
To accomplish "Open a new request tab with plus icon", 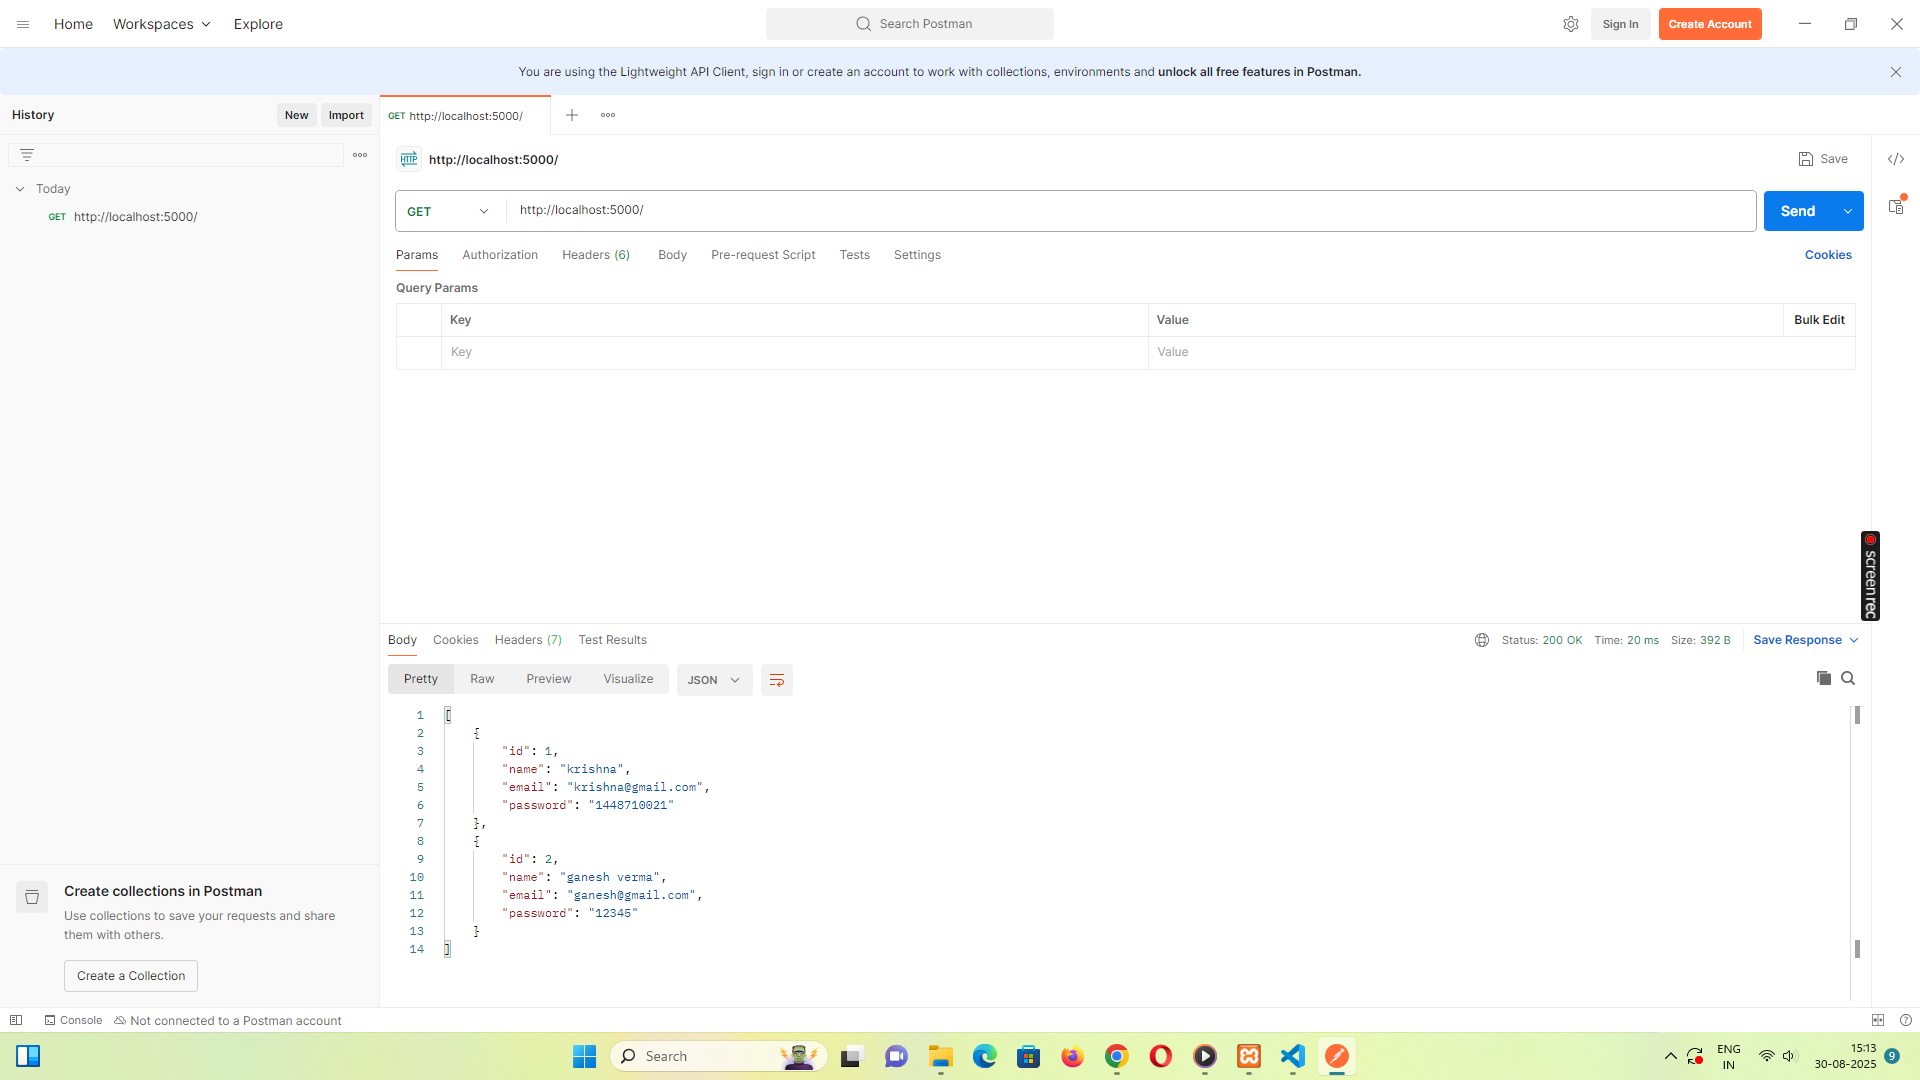I will [572, 115].
